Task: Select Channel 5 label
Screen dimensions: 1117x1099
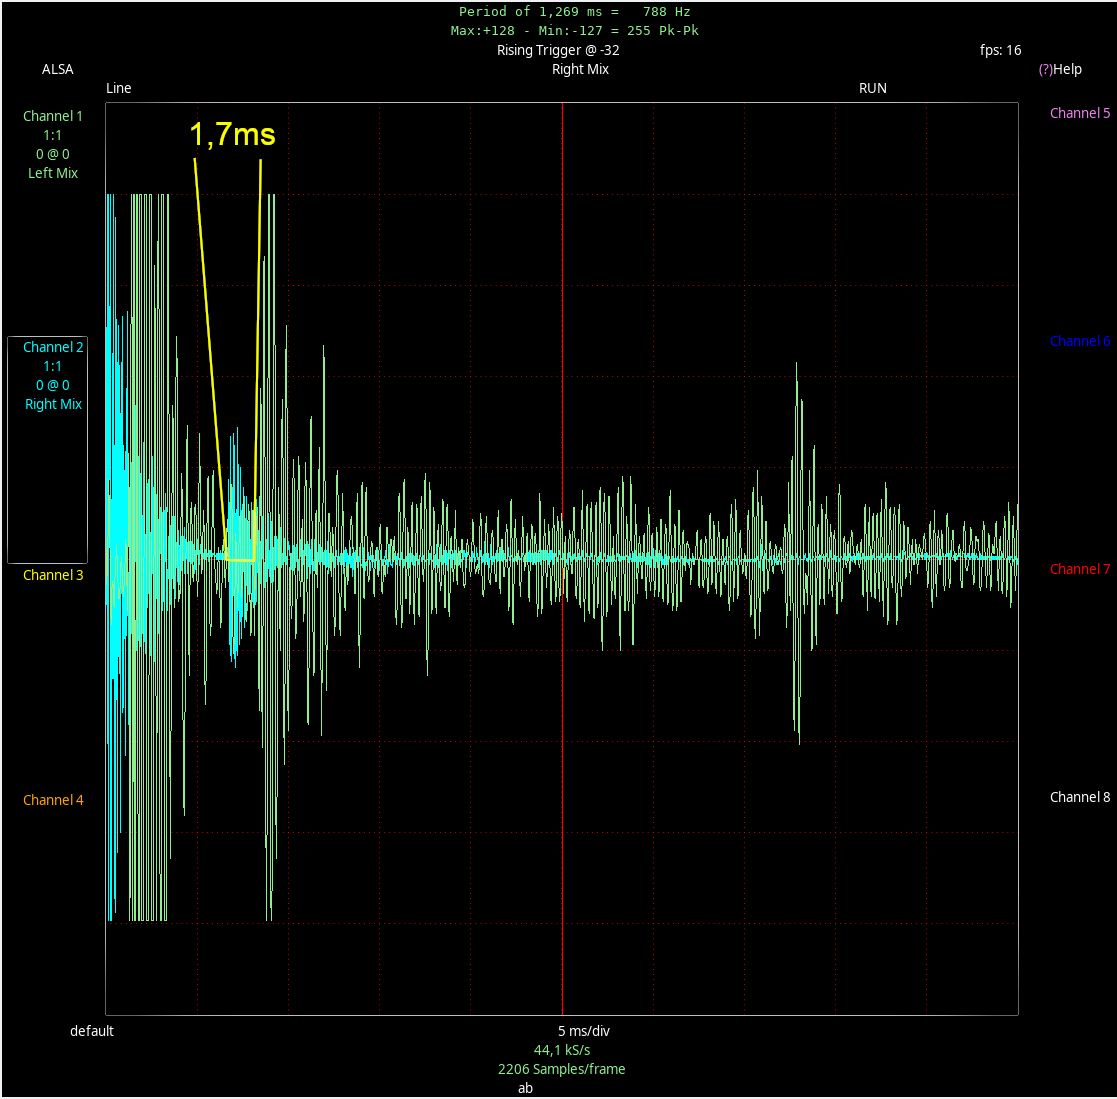Action: click(1080, 113)
